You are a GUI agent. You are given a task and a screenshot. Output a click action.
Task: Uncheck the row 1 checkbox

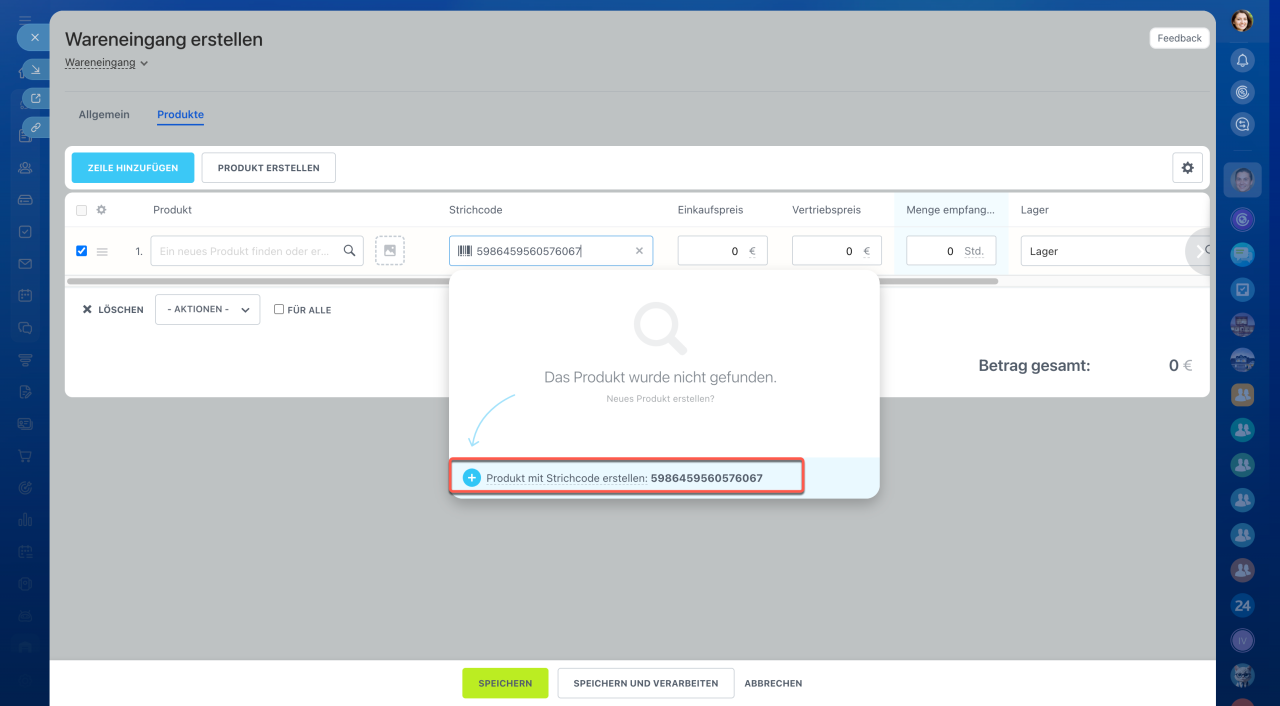[82, 251]
